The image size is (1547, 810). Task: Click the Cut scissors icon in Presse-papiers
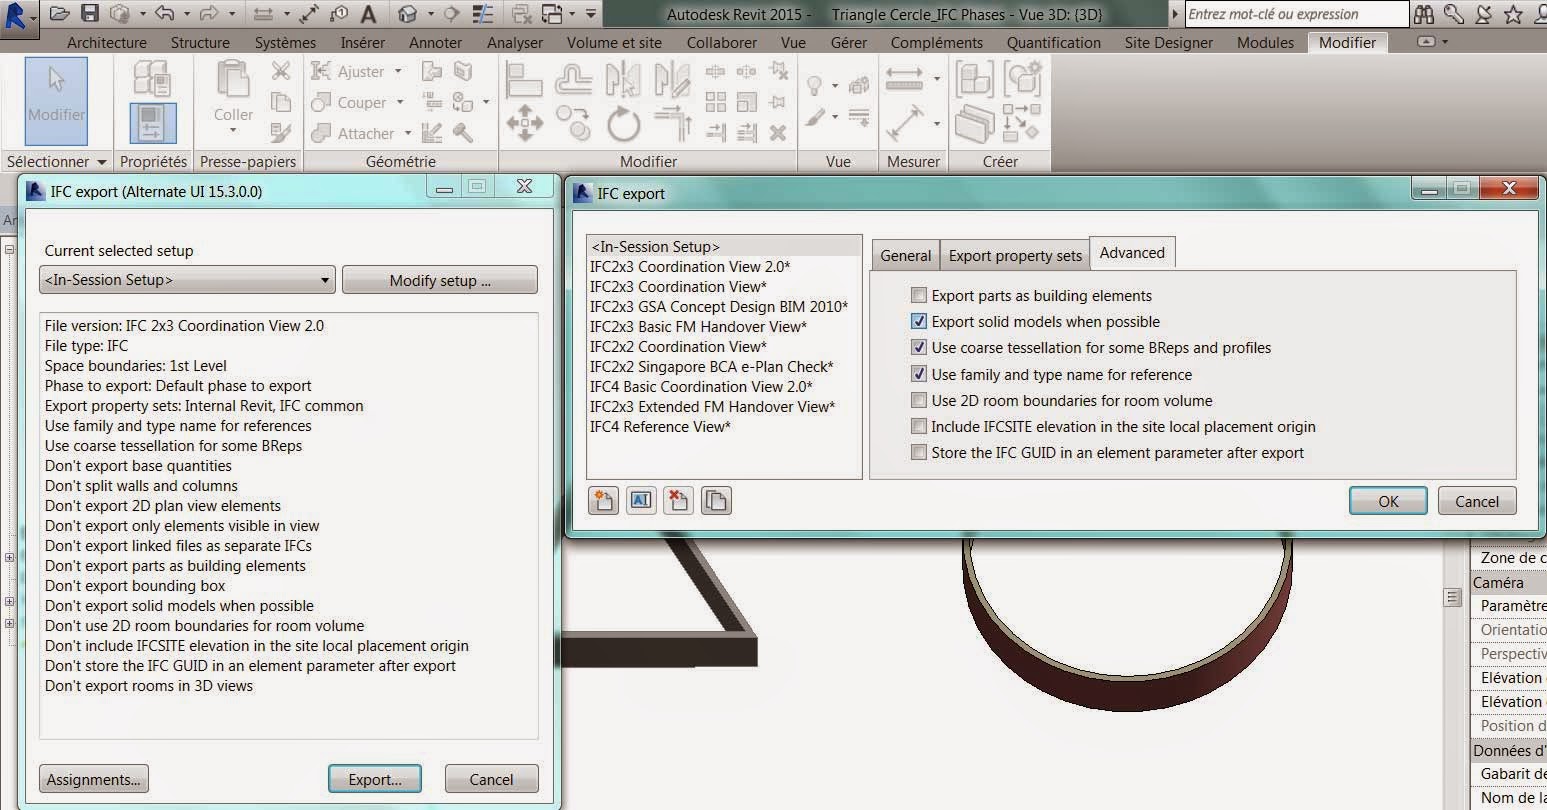coord(281,71)
